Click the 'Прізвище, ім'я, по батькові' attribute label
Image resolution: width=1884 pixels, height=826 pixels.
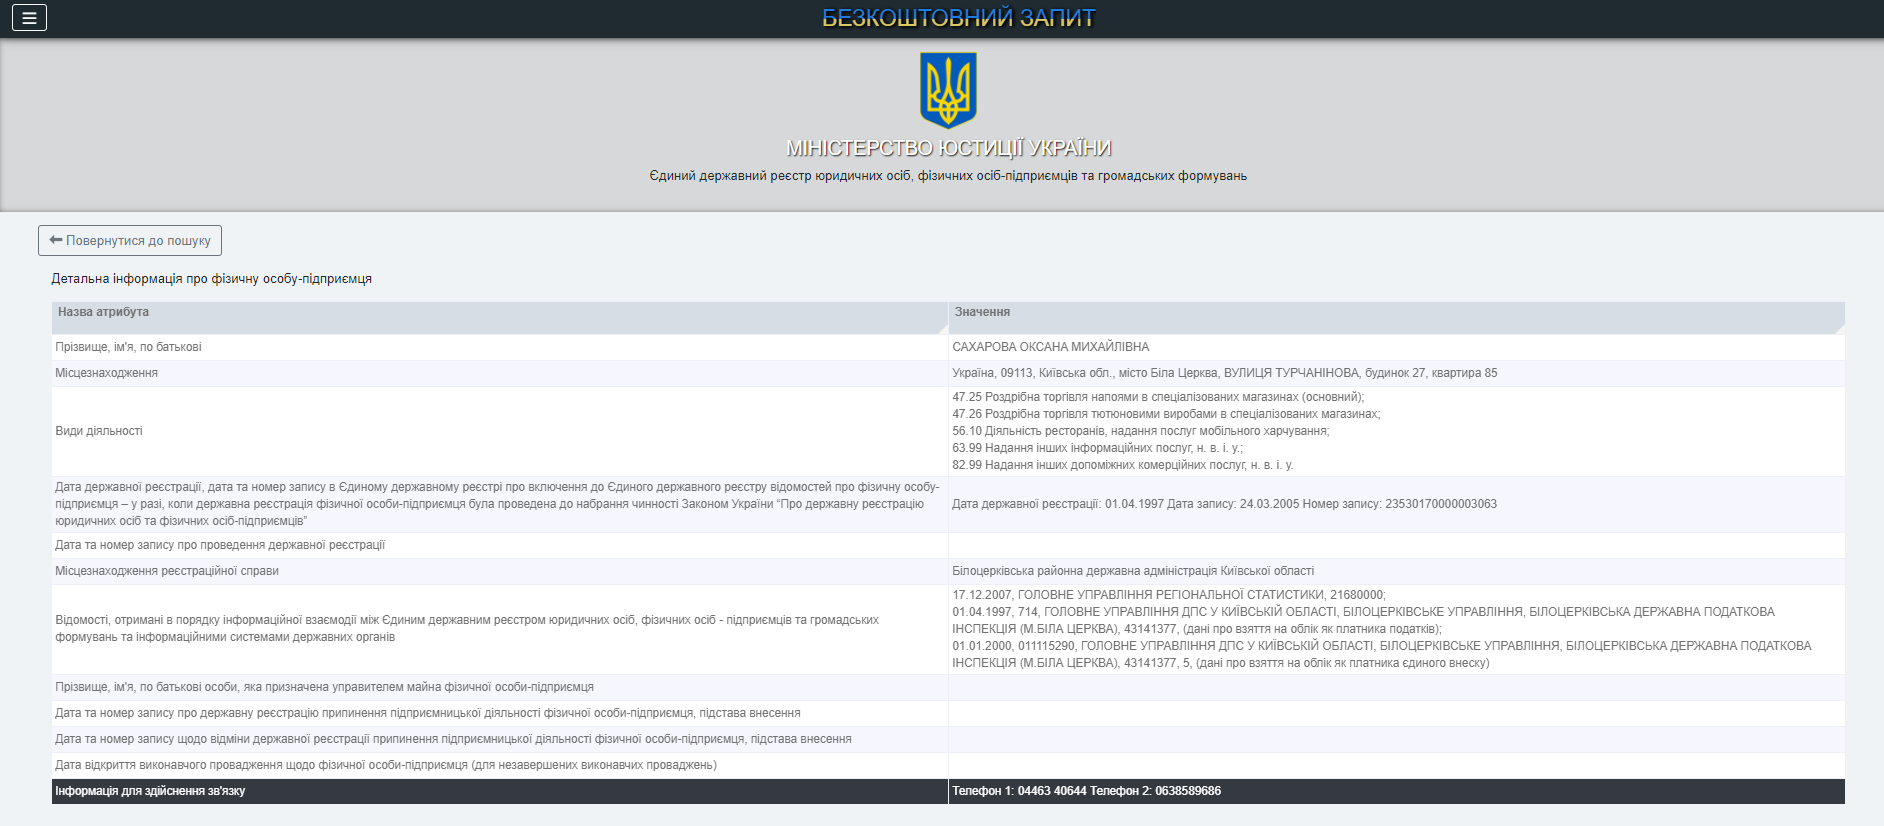coord(128,347)
